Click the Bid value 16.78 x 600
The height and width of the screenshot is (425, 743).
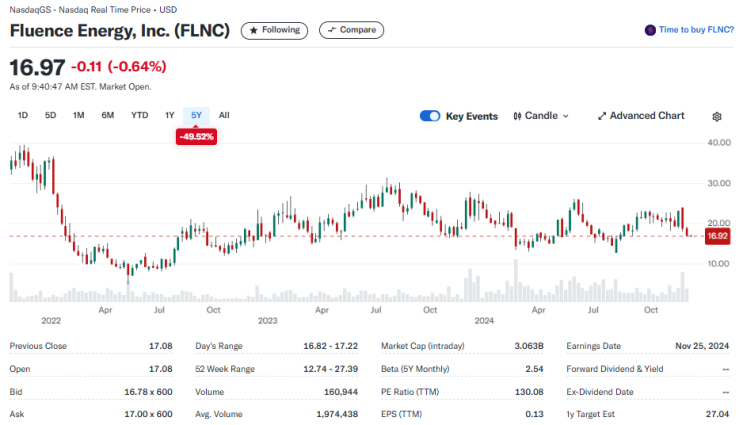click(x=148, y=392)
